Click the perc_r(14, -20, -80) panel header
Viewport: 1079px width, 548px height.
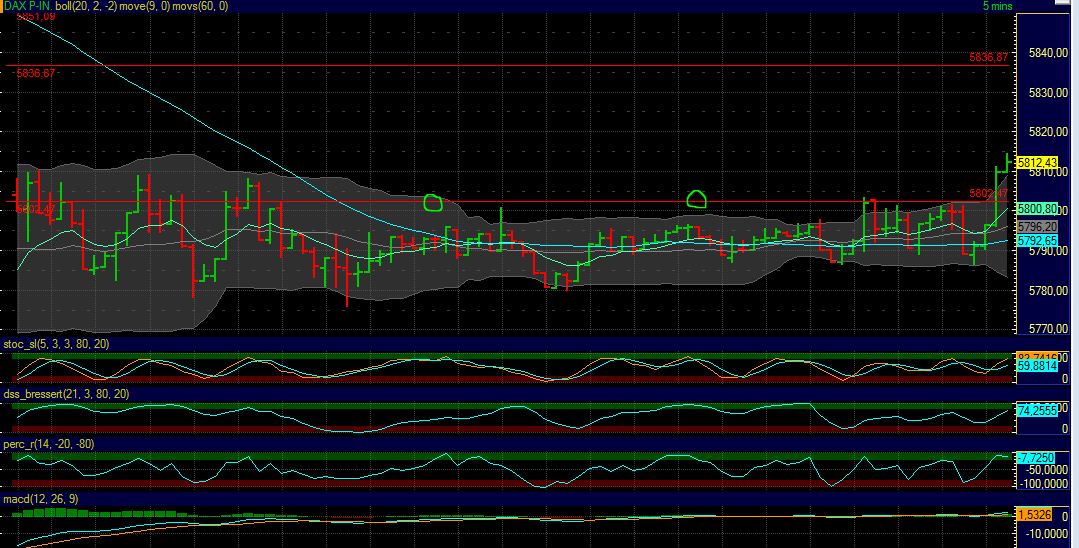(49, 443)
